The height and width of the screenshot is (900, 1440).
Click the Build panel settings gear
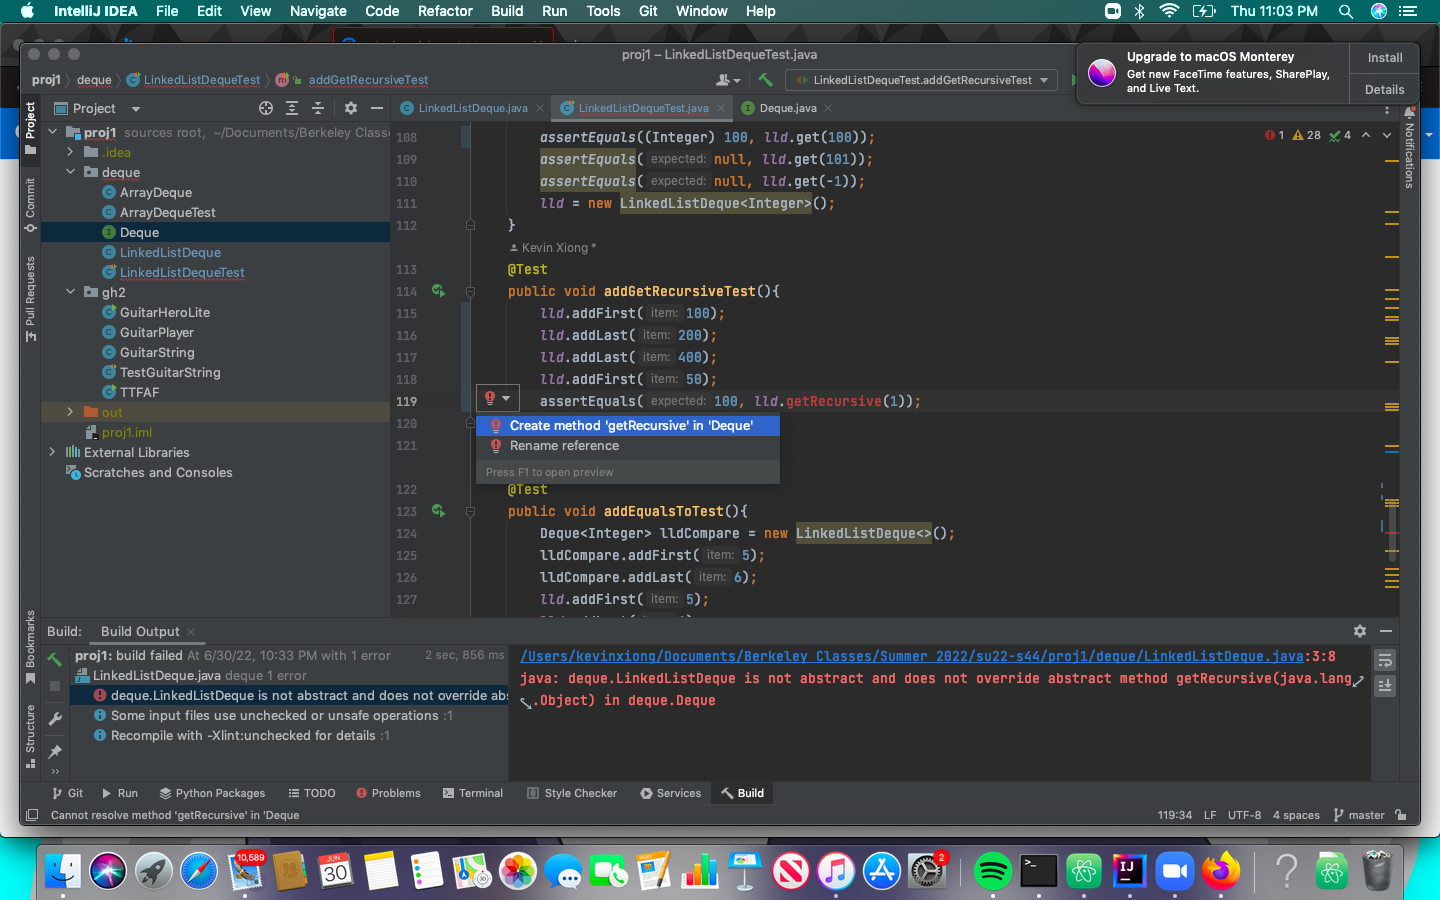[x=1359, y=631]
